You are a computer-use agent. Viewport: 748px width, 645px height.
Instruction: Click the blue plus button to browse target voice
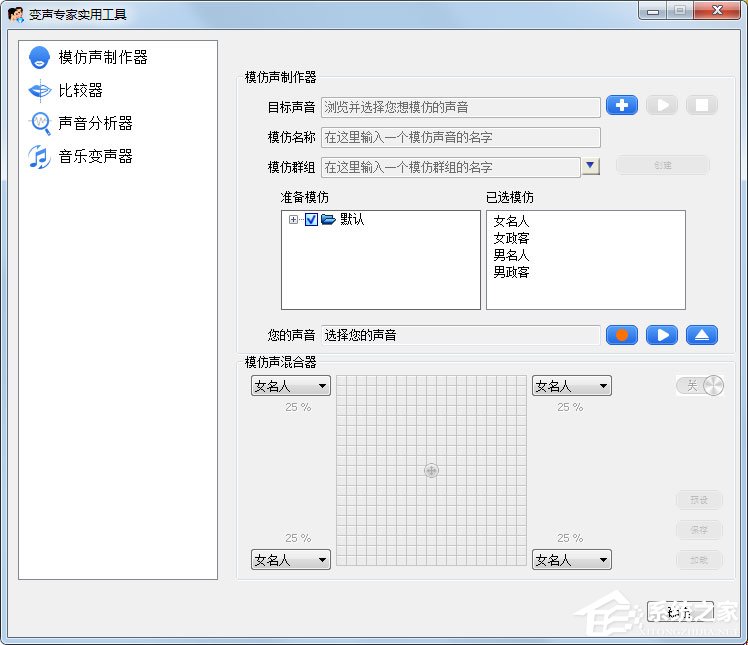point(622,105)
